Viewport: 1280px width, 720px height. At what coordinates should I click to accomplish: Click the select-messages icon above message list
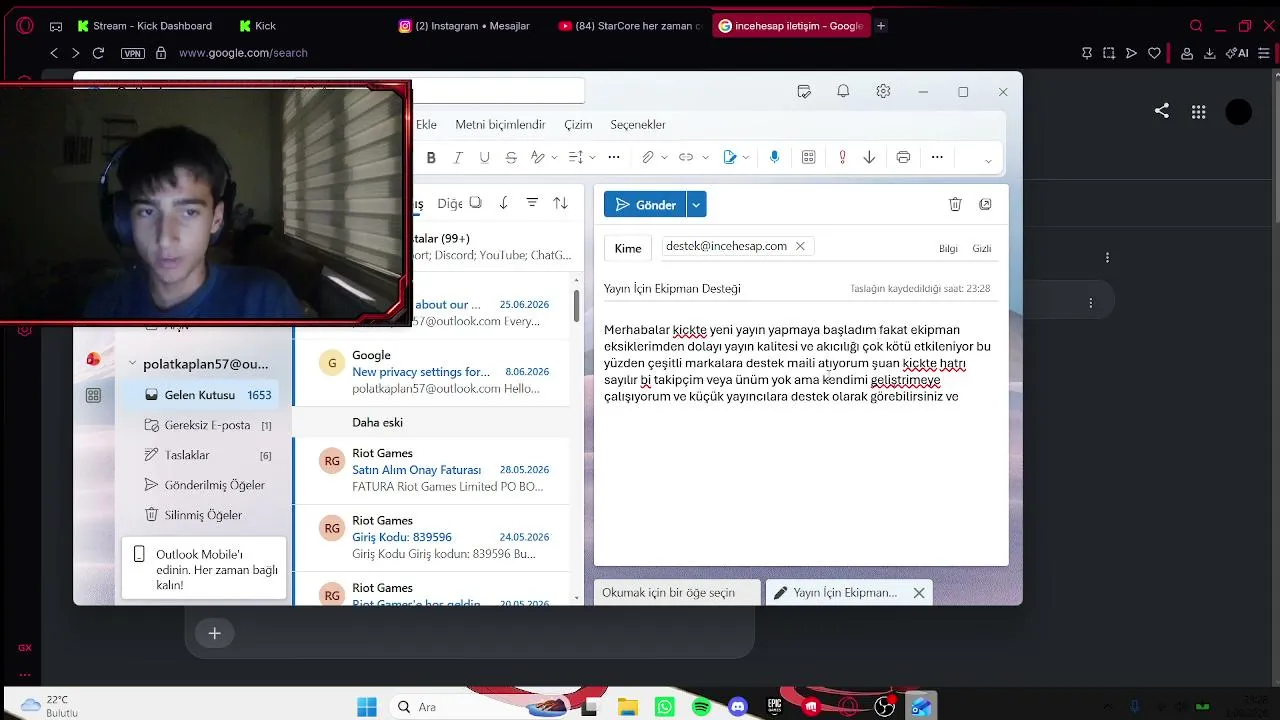(x=476, y=203)
